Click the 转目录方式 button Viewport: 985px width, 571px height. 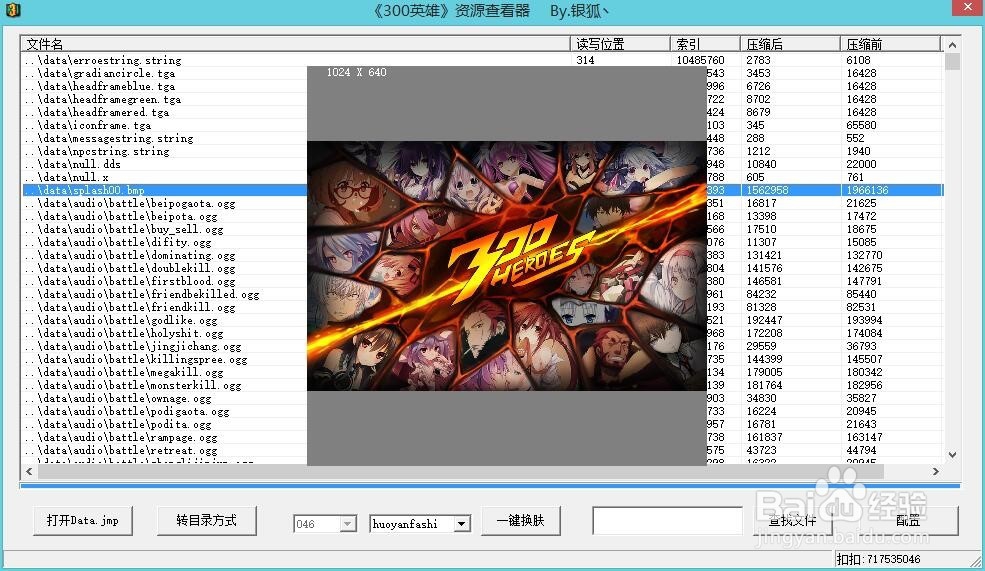[x=207, y=521]
